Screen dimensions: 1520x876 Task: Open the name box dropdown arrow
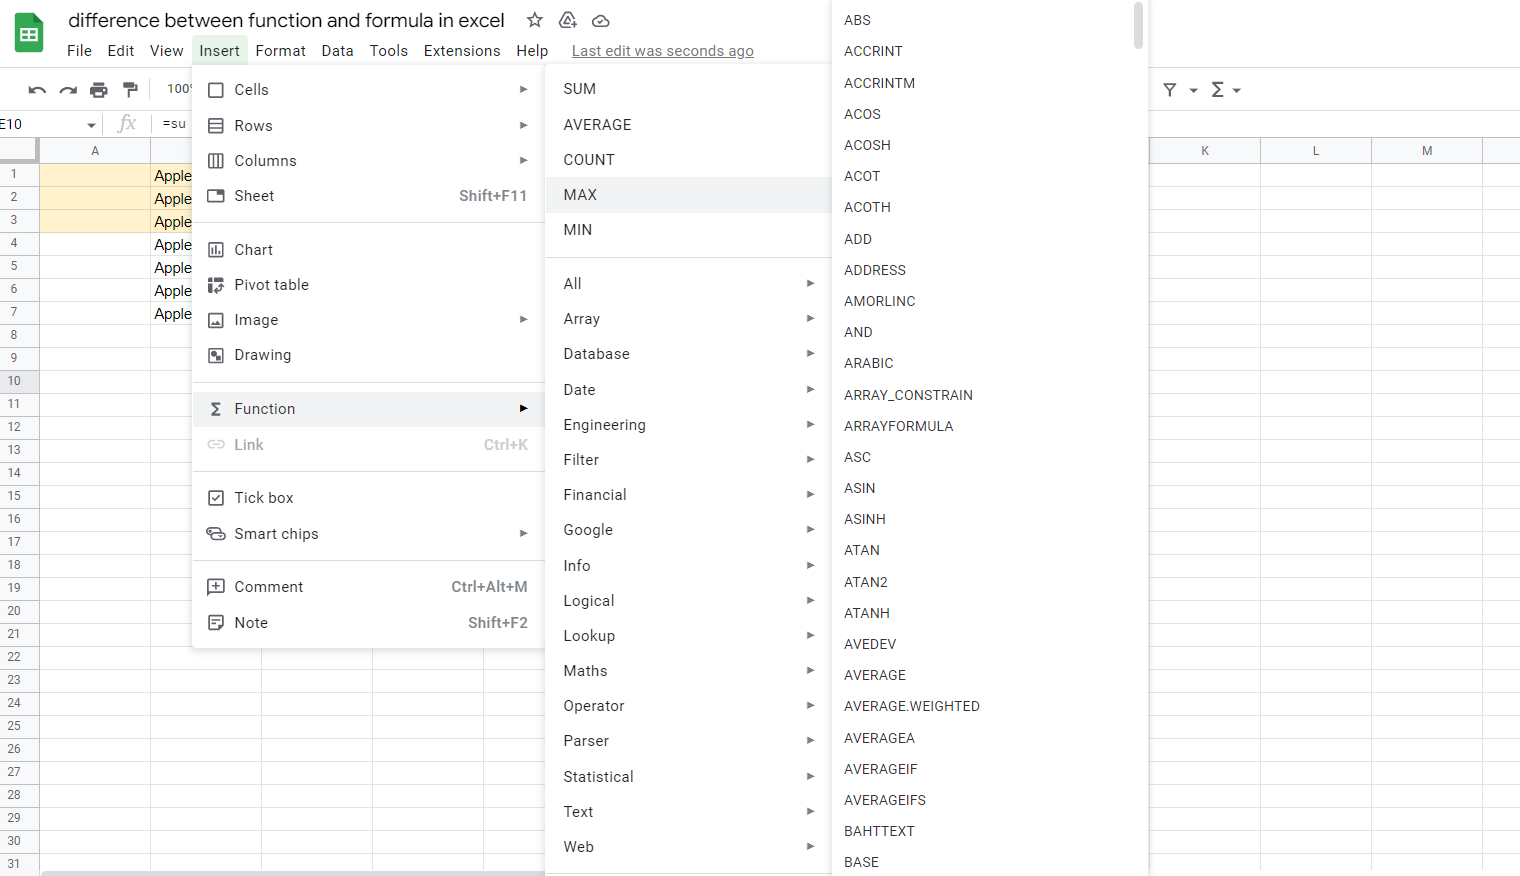tap(91, 125)
